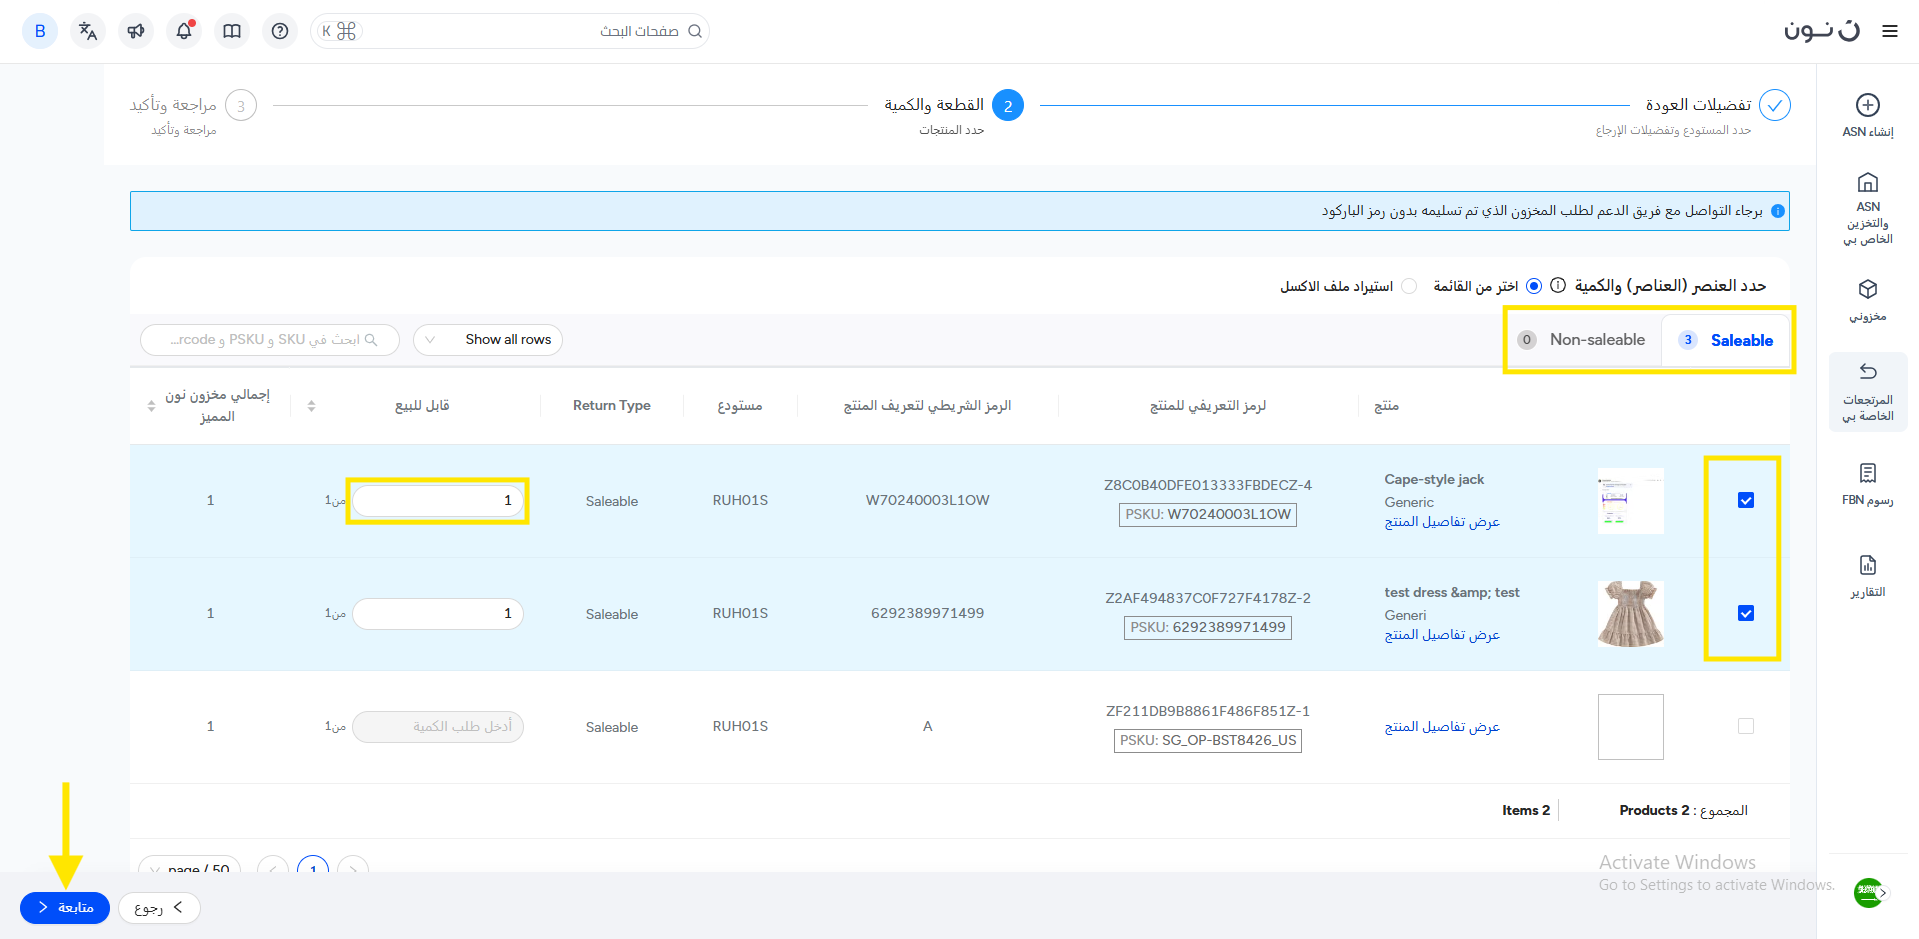Viewport: 1919px width, 939px height.
Task: Open the language translation icon
Action: coord(88,31)
